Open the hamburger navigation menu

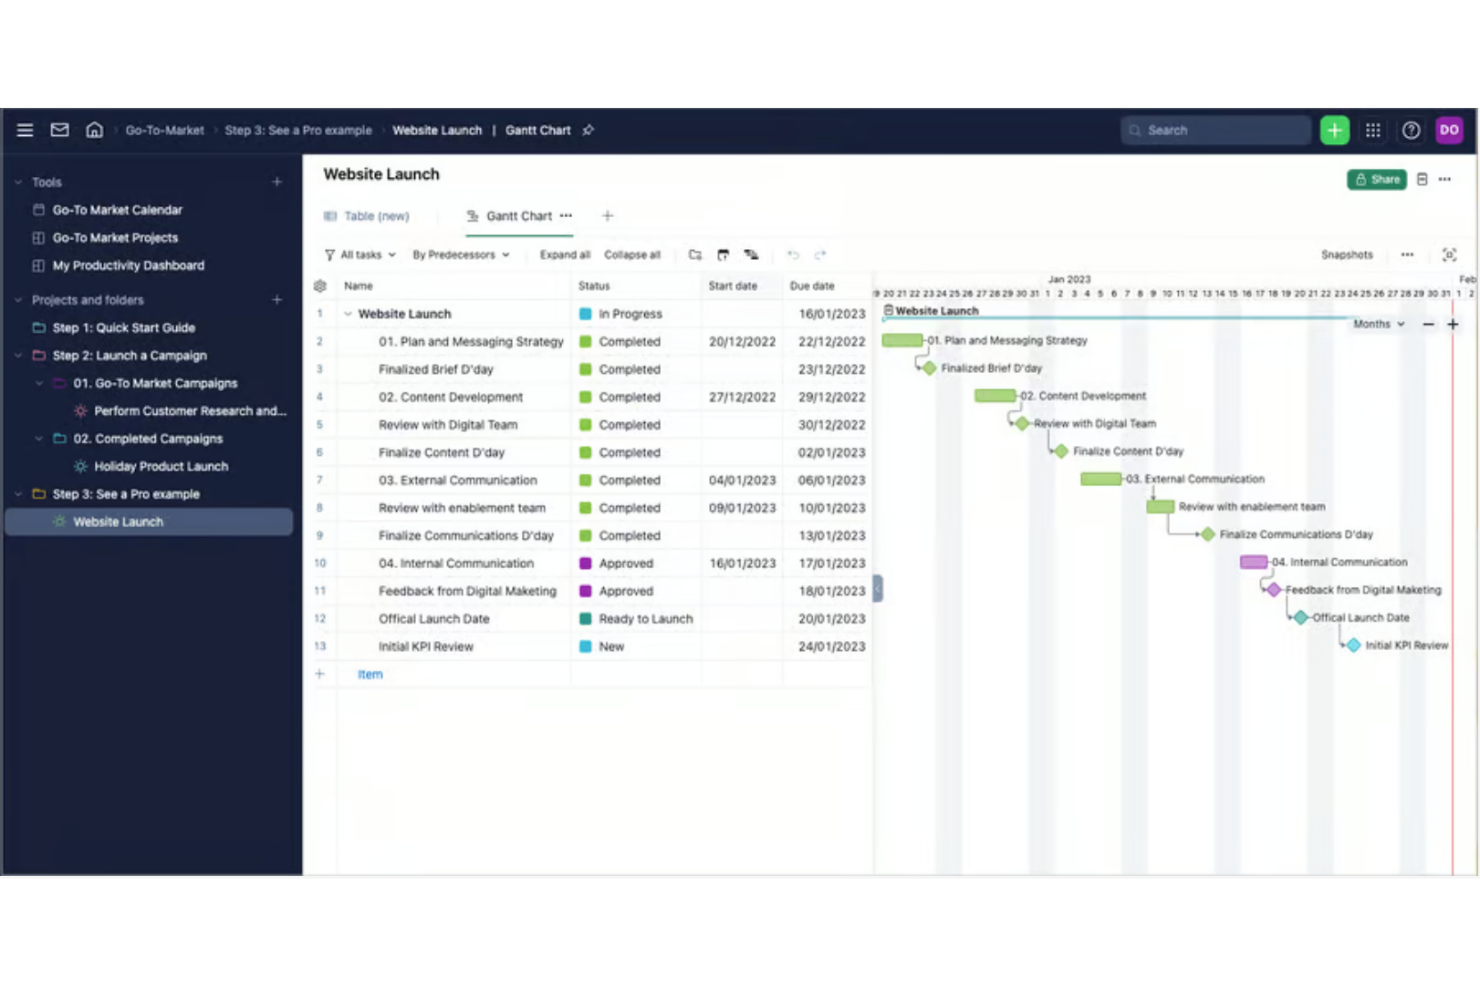tap(25, 130)
